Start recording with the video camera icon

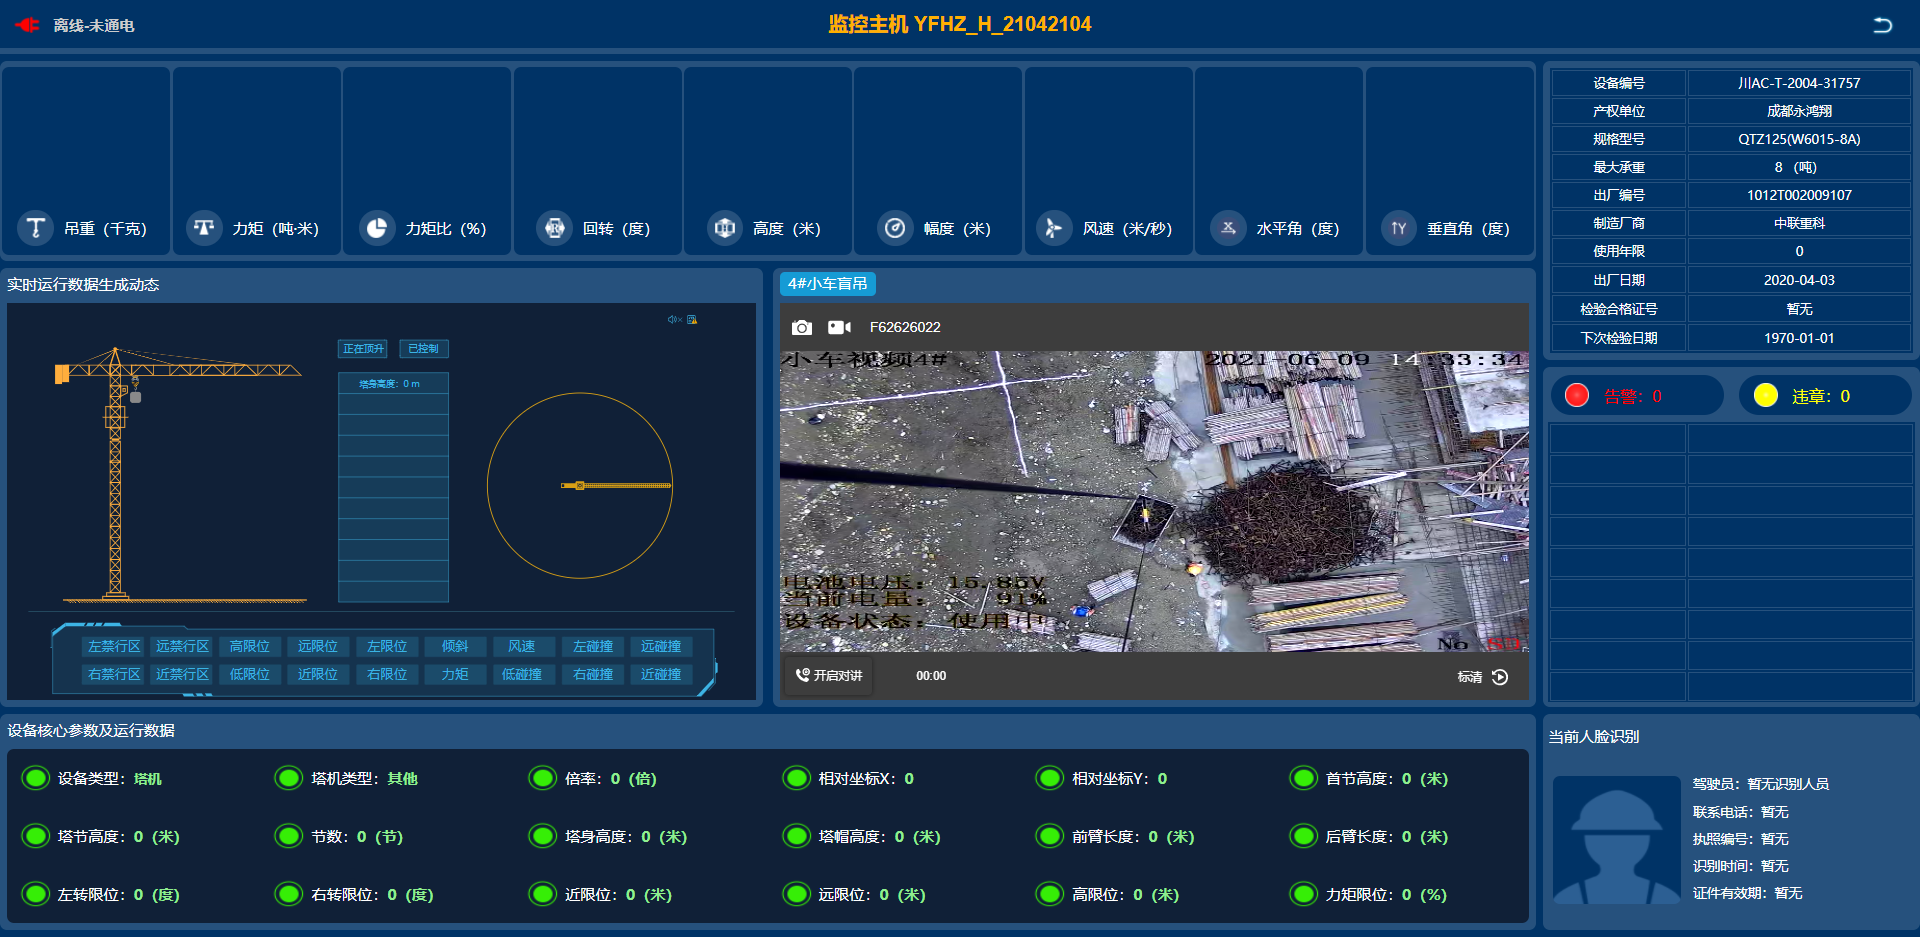839,327
